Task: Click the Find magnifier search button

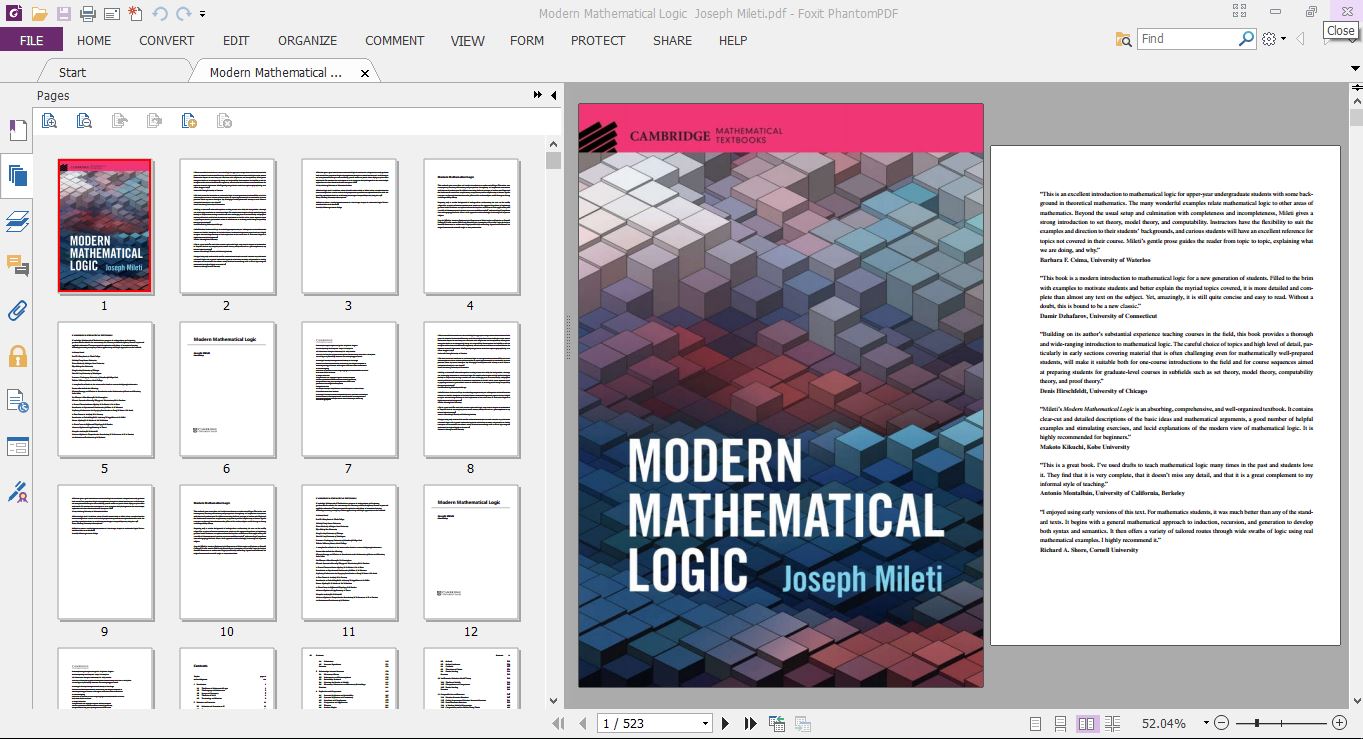Action: pyautogui.click(x=1246, y=39)
